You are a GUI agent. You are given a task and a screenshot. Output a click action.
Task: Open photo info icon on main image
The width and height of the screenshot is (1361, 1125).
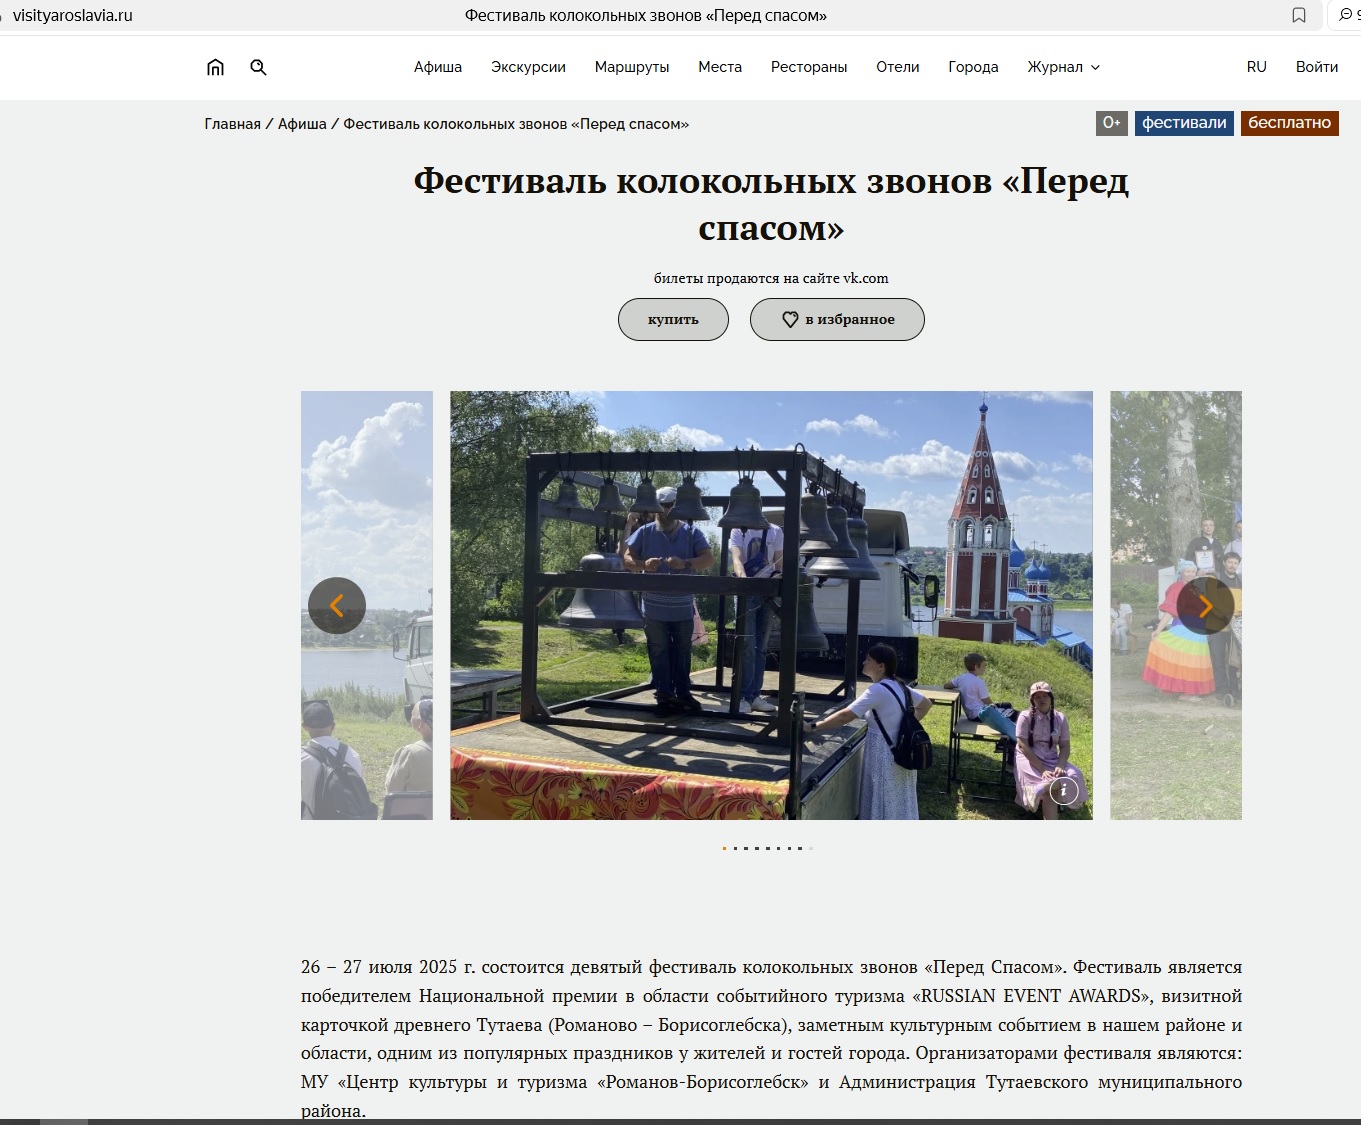(1063, 791)
